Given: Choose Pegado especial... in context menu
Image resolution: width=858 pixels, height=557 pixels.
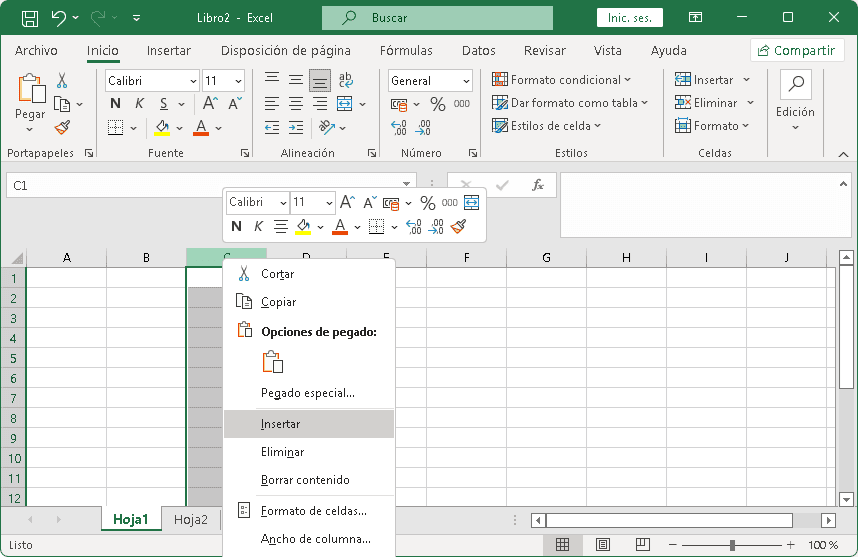Looking at the screenshot, I should point(309,393).
